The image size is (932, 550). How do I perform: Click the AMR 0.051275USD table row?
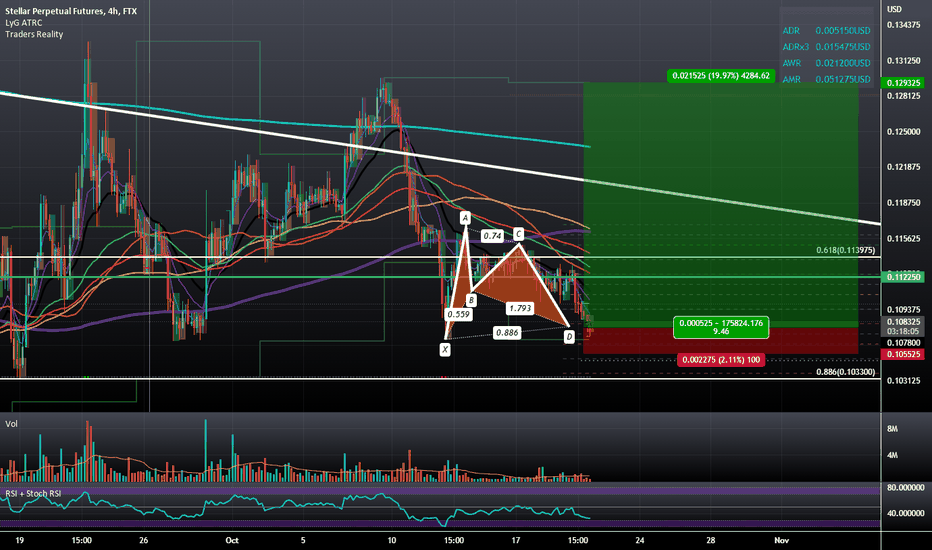[826, 79]
